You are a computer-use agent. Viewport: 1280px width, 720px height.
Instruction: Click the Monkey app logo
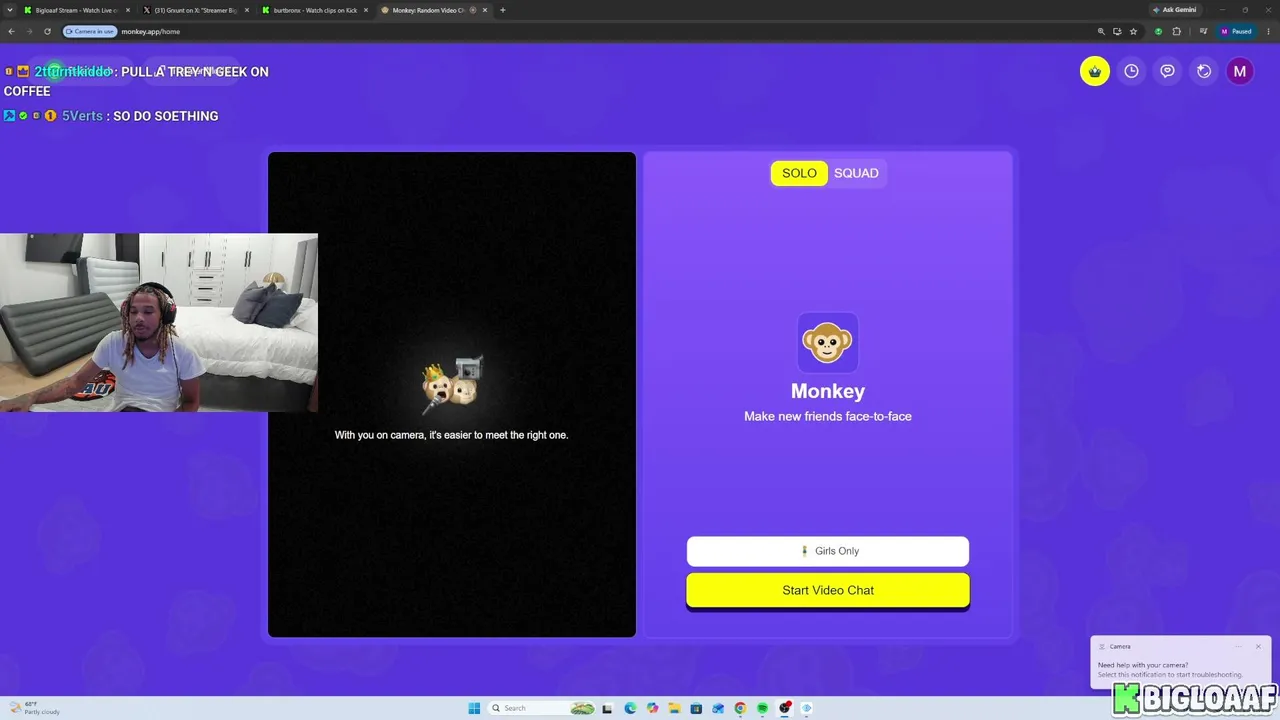pyautogui.click(x=828, y=342)
